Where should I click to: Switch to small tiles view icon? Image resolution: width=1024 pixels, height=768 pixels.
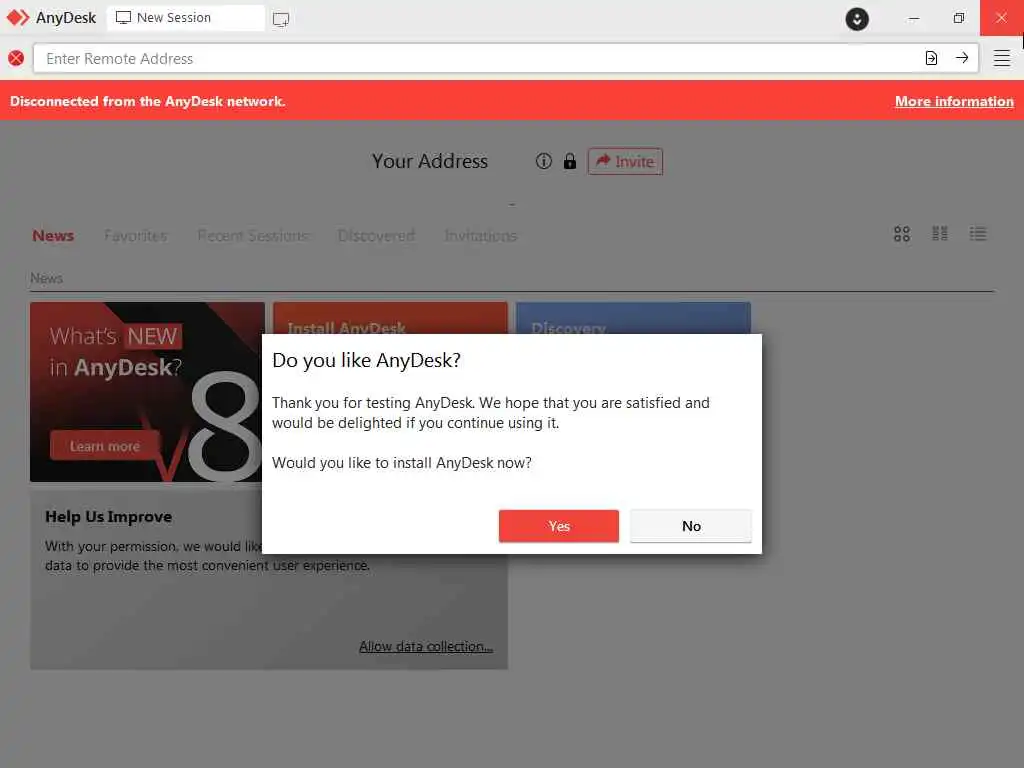click(x=940, y=234)
